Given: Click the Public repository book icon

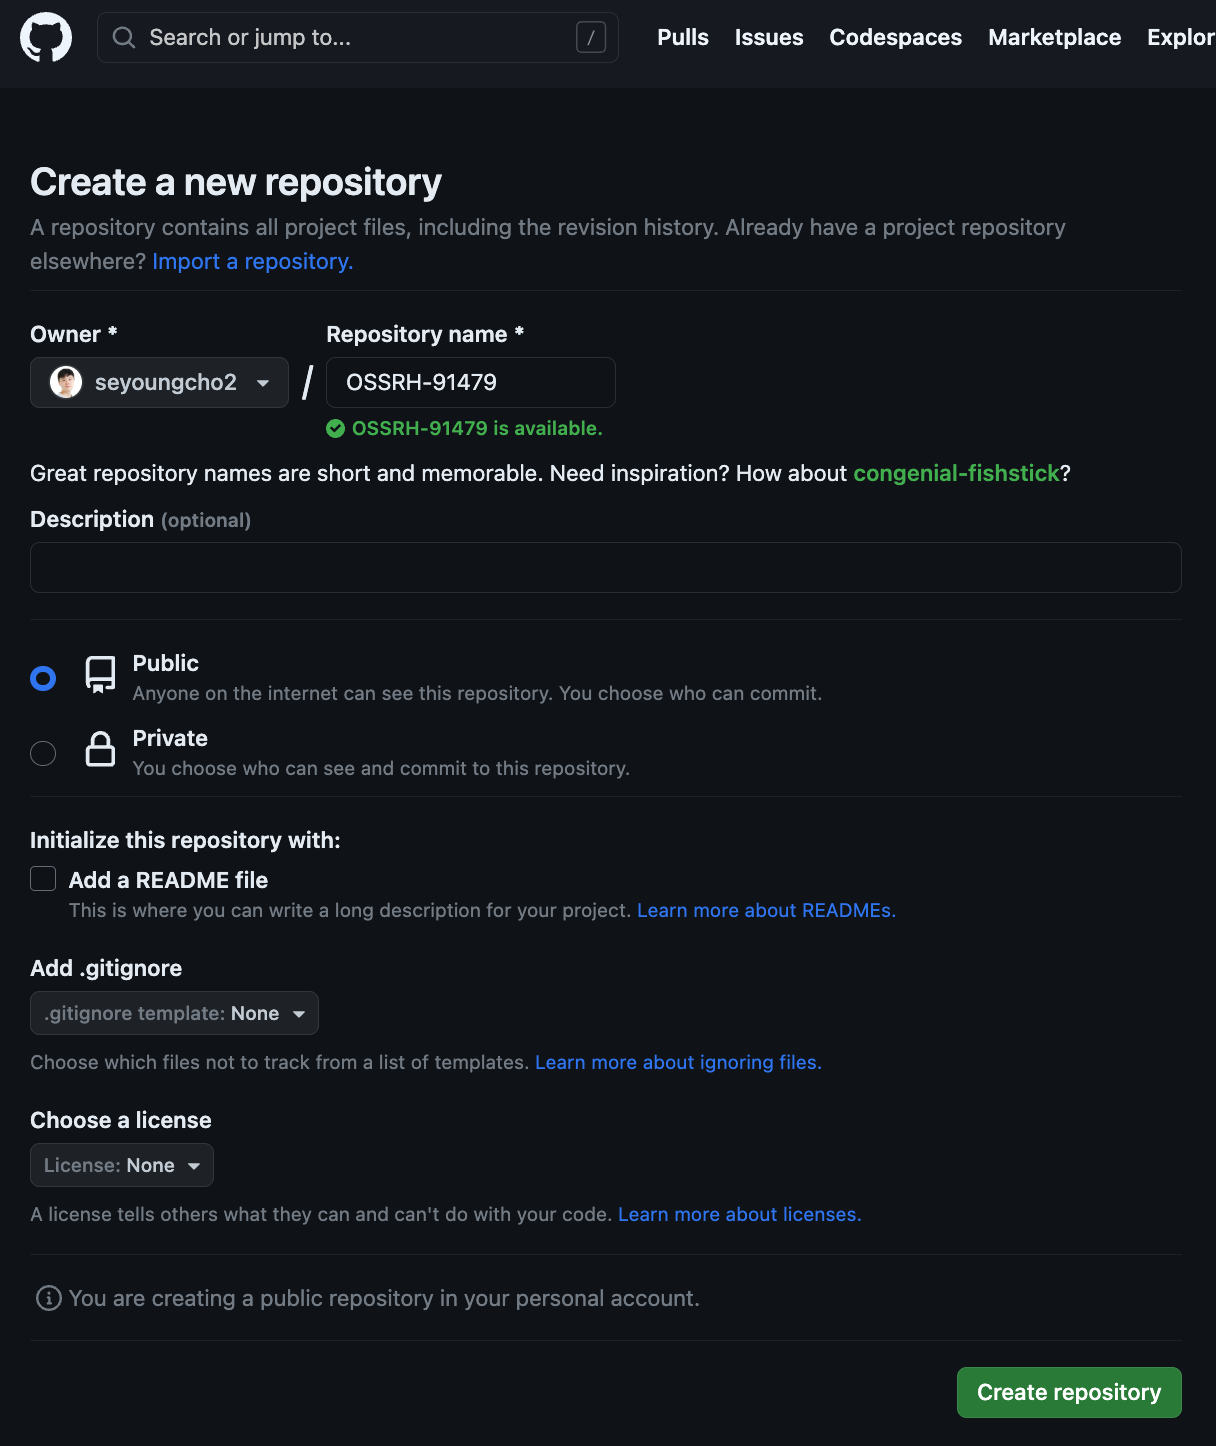Looking at the screenshot, I should [x=100, y=675].
